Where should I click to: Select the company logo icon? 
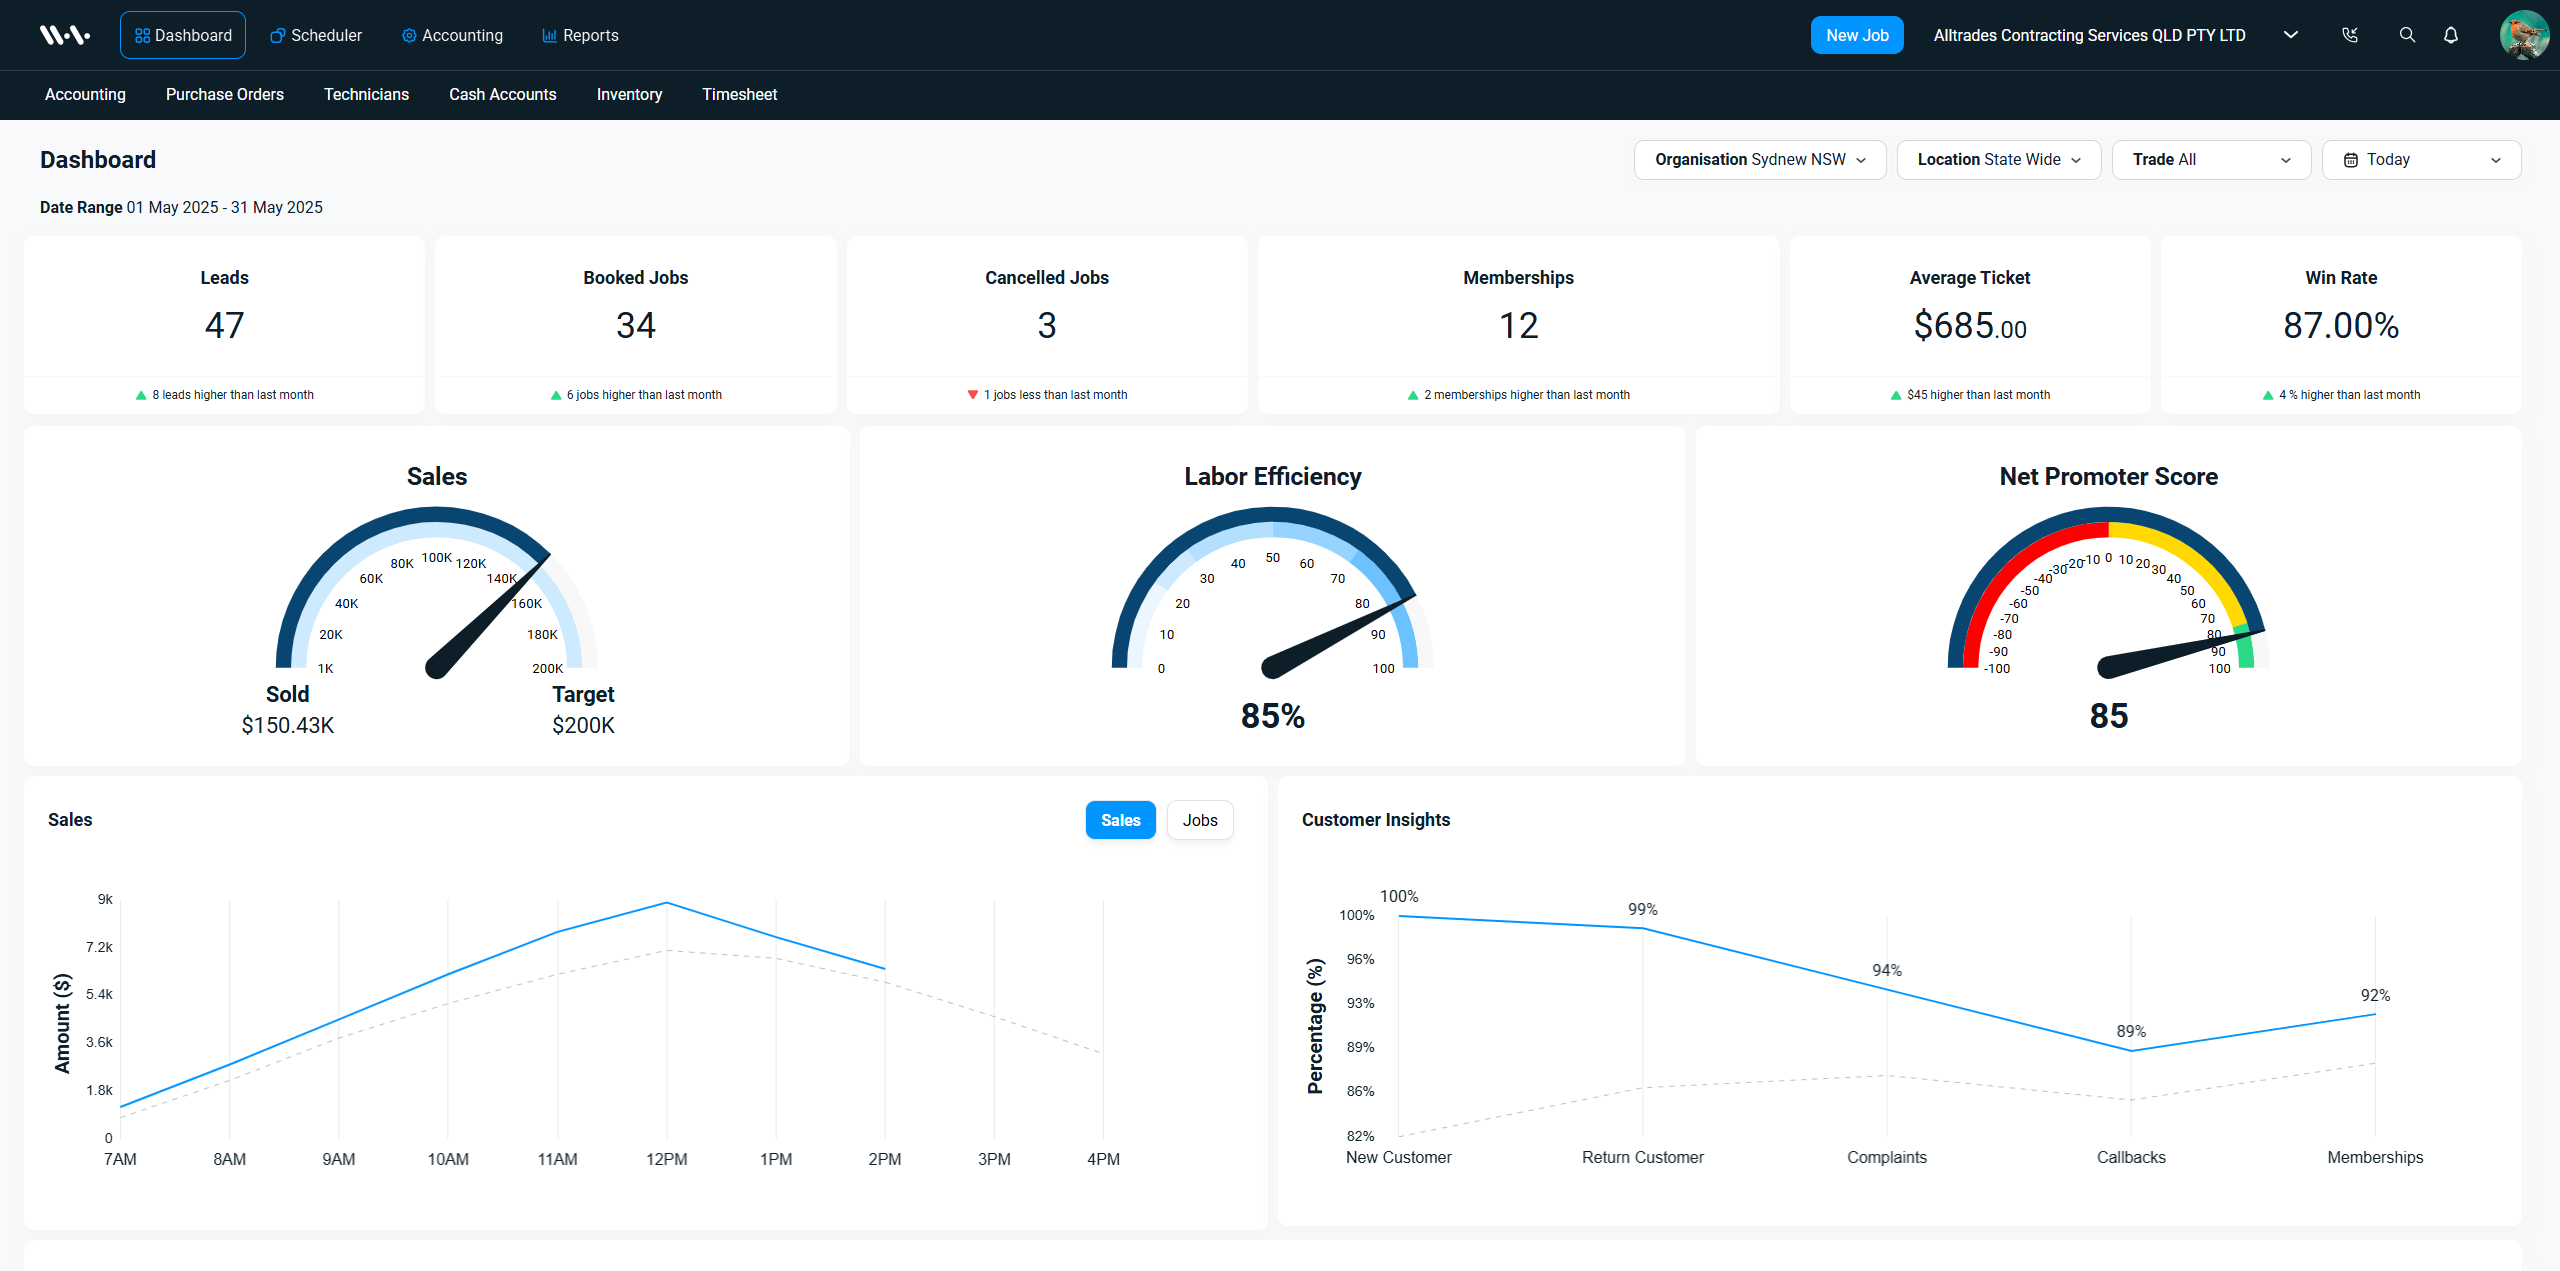point(64,33)
